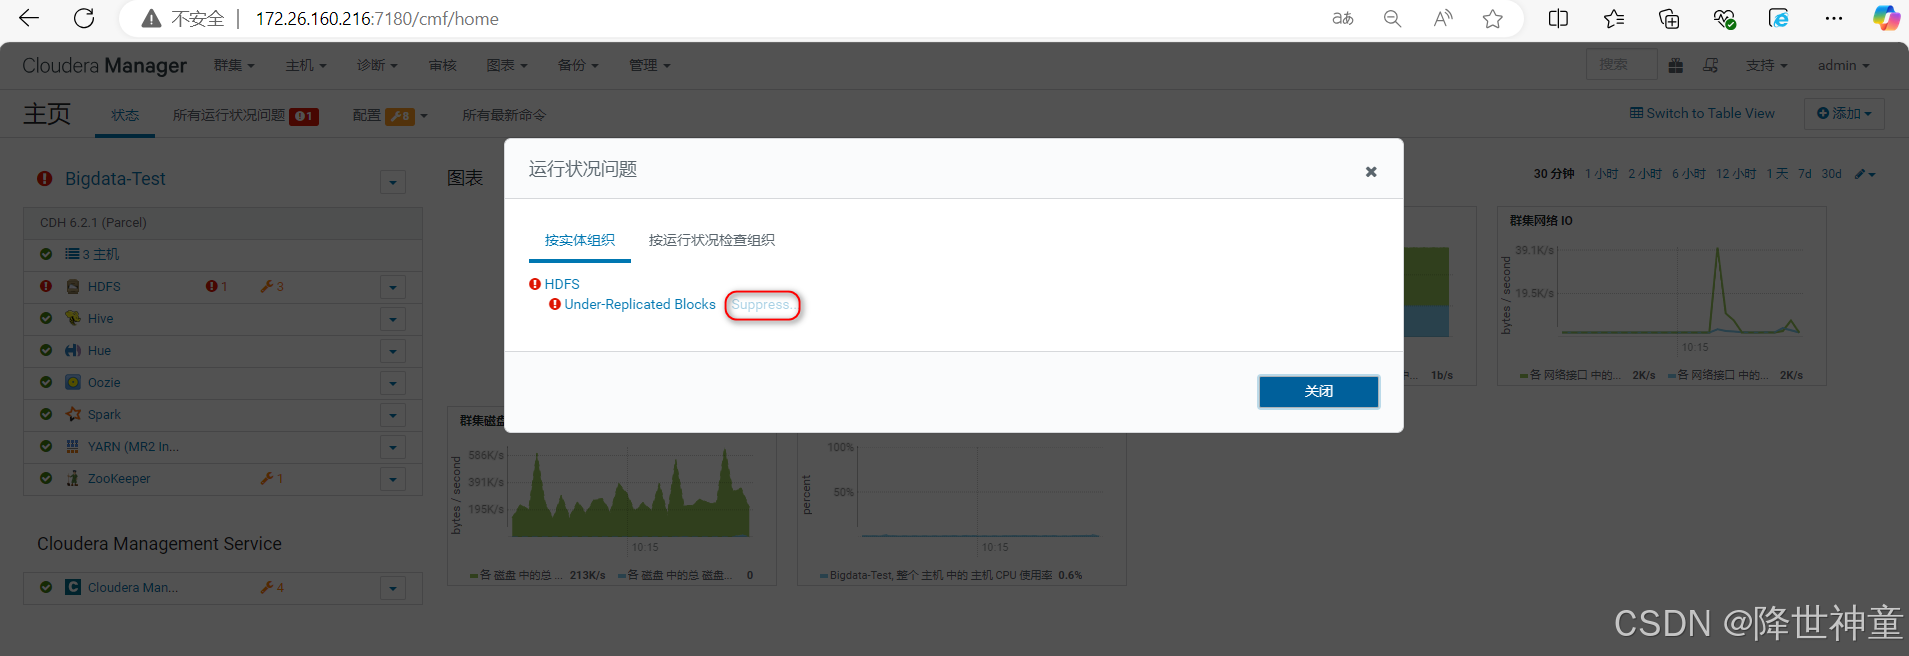Expand the Bigdata-Test cluster actions dropdown
This screenshot has height=656, width=1909.
click(393, 182)
